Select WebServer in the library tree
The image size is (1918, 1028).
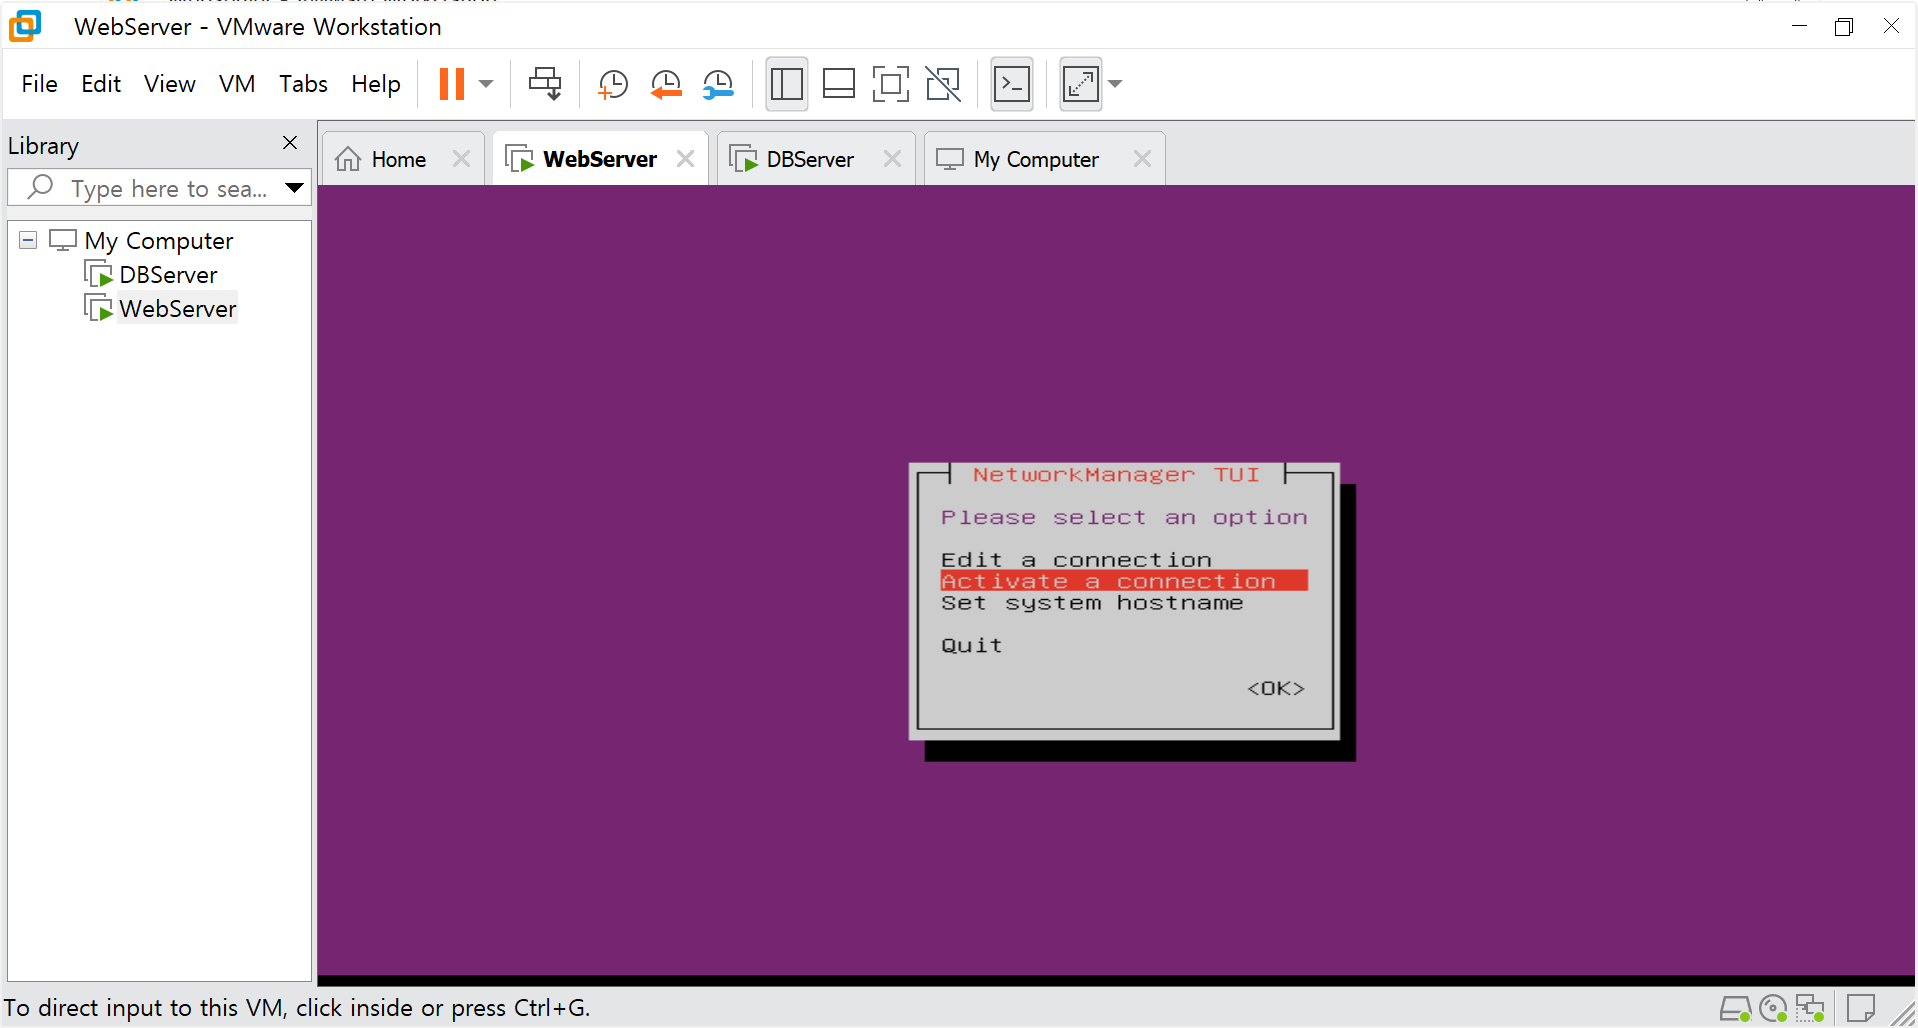178,309
